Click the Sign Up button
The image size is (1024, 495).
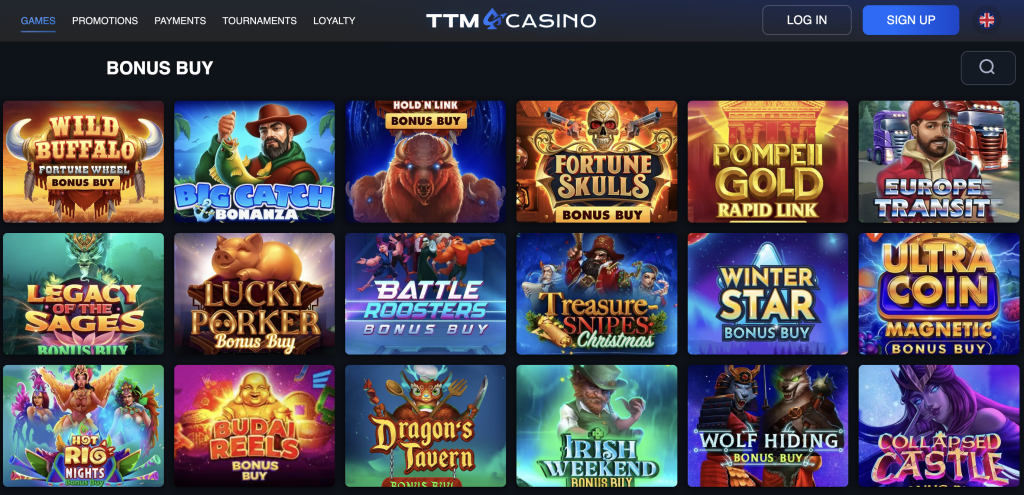(x=911, y=20)
